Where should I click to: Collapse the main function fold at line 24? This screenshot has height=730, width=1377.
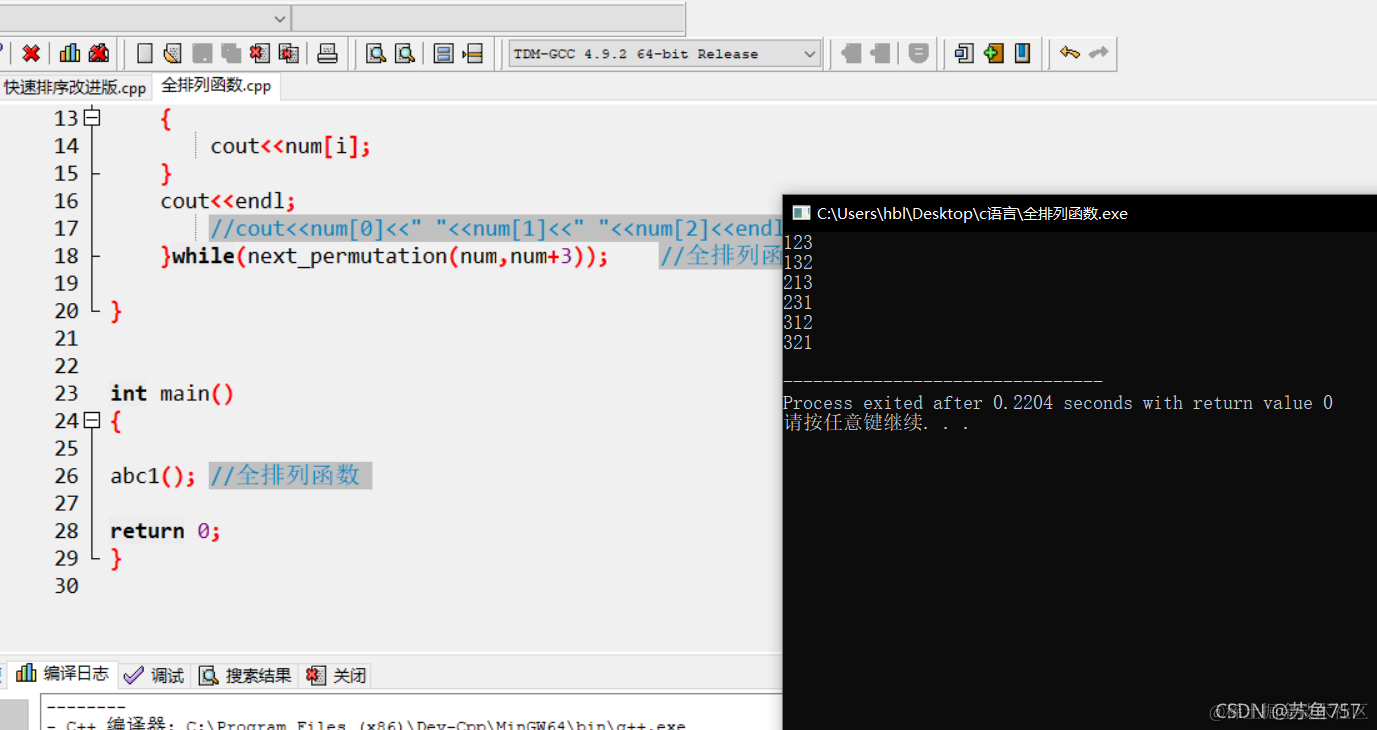(93, 421)
